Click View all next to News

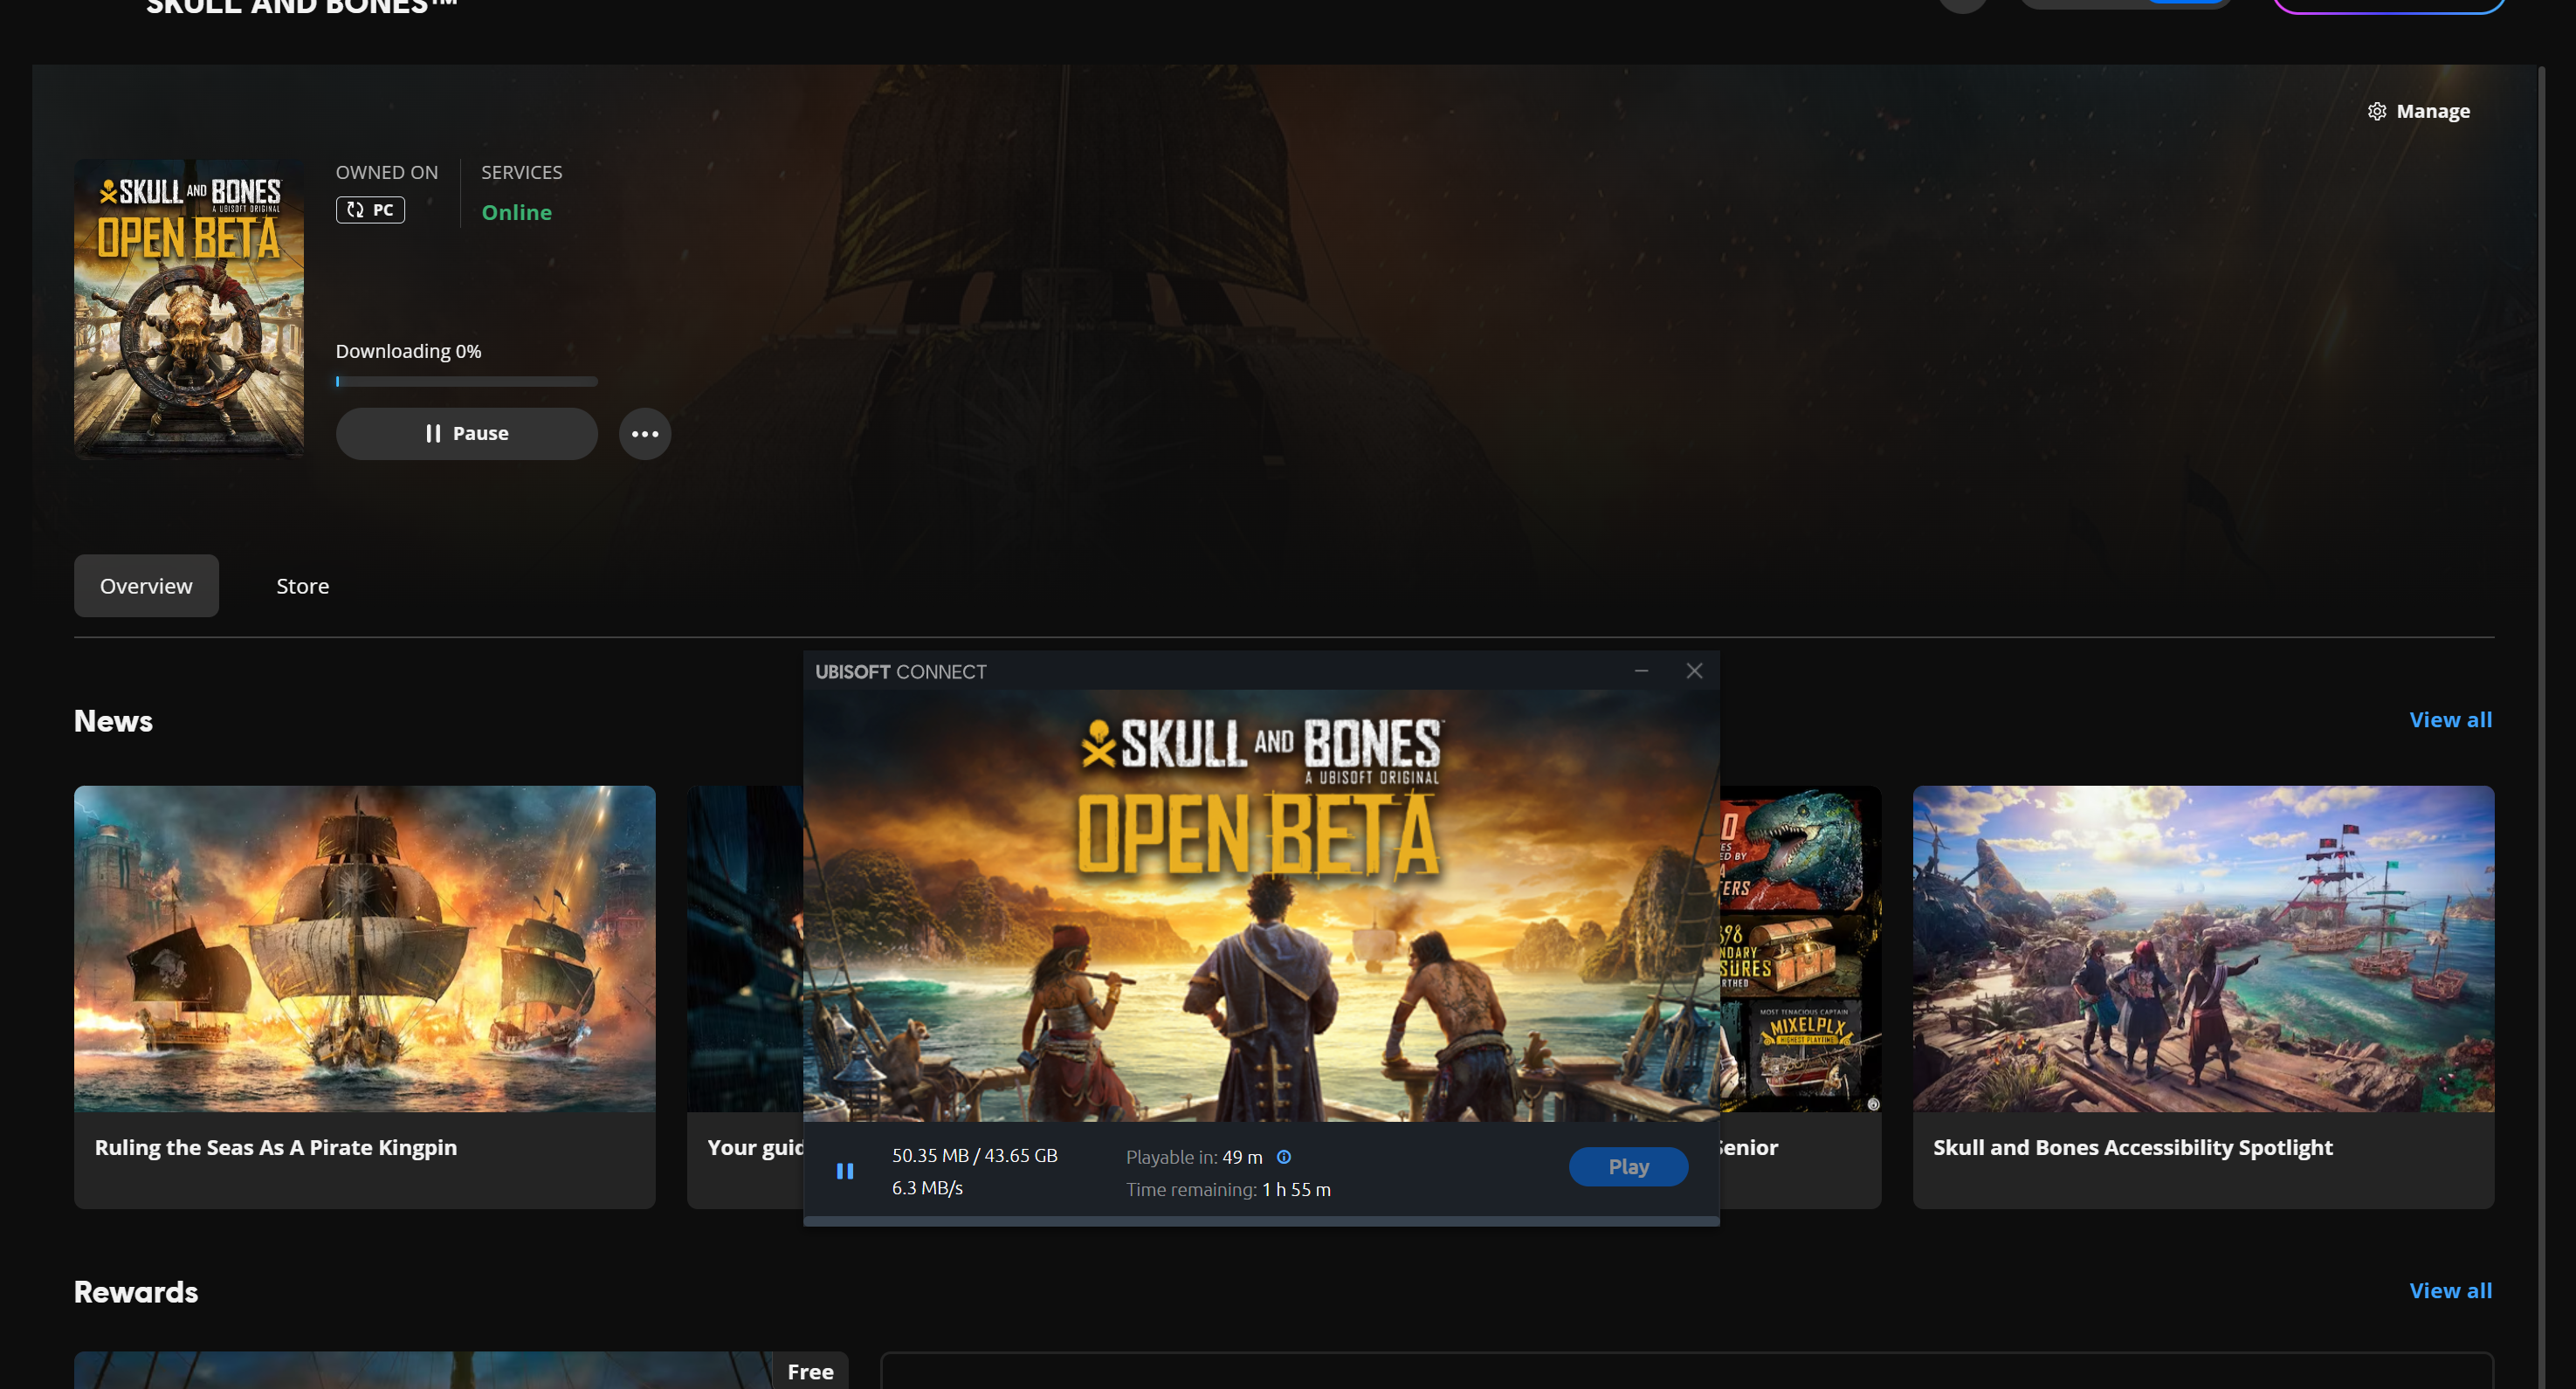(2450, 720)
